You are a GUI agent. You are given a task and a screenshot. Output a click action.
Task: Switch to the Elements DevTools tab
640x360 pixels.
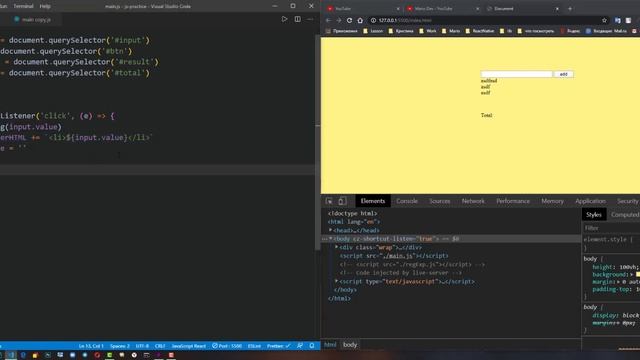pos(373,201)
